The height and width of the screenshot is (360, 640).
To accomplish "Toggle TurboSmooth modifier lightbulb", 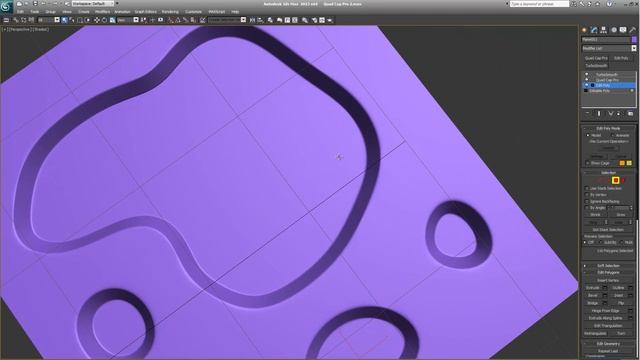I will click(587, 75).
